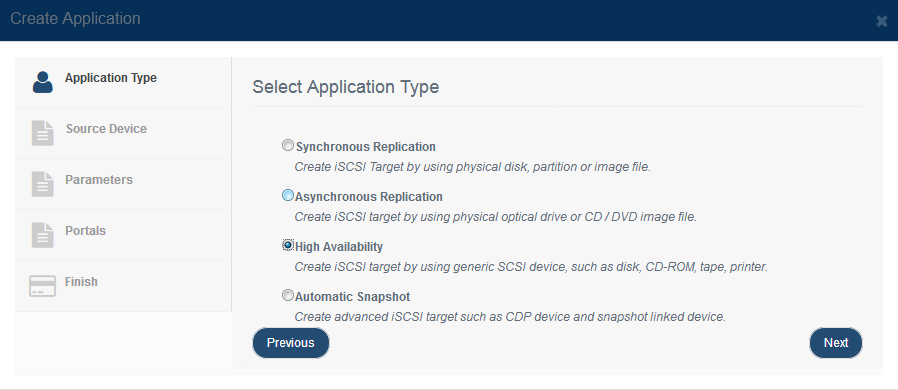Select the Asynchronous Replication radio button
Viewport: 898px width, 390px height.
pos(288,195)
